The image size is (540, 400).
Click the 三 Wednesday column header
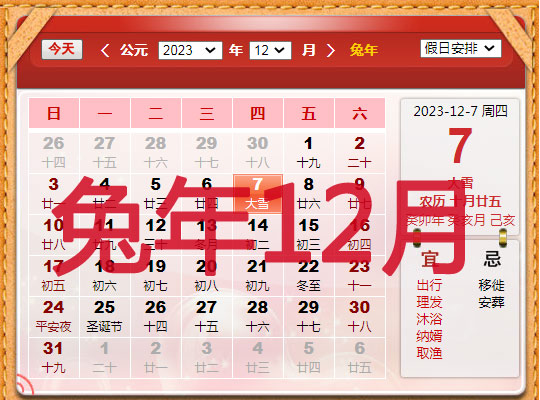(x=207, y=113)
